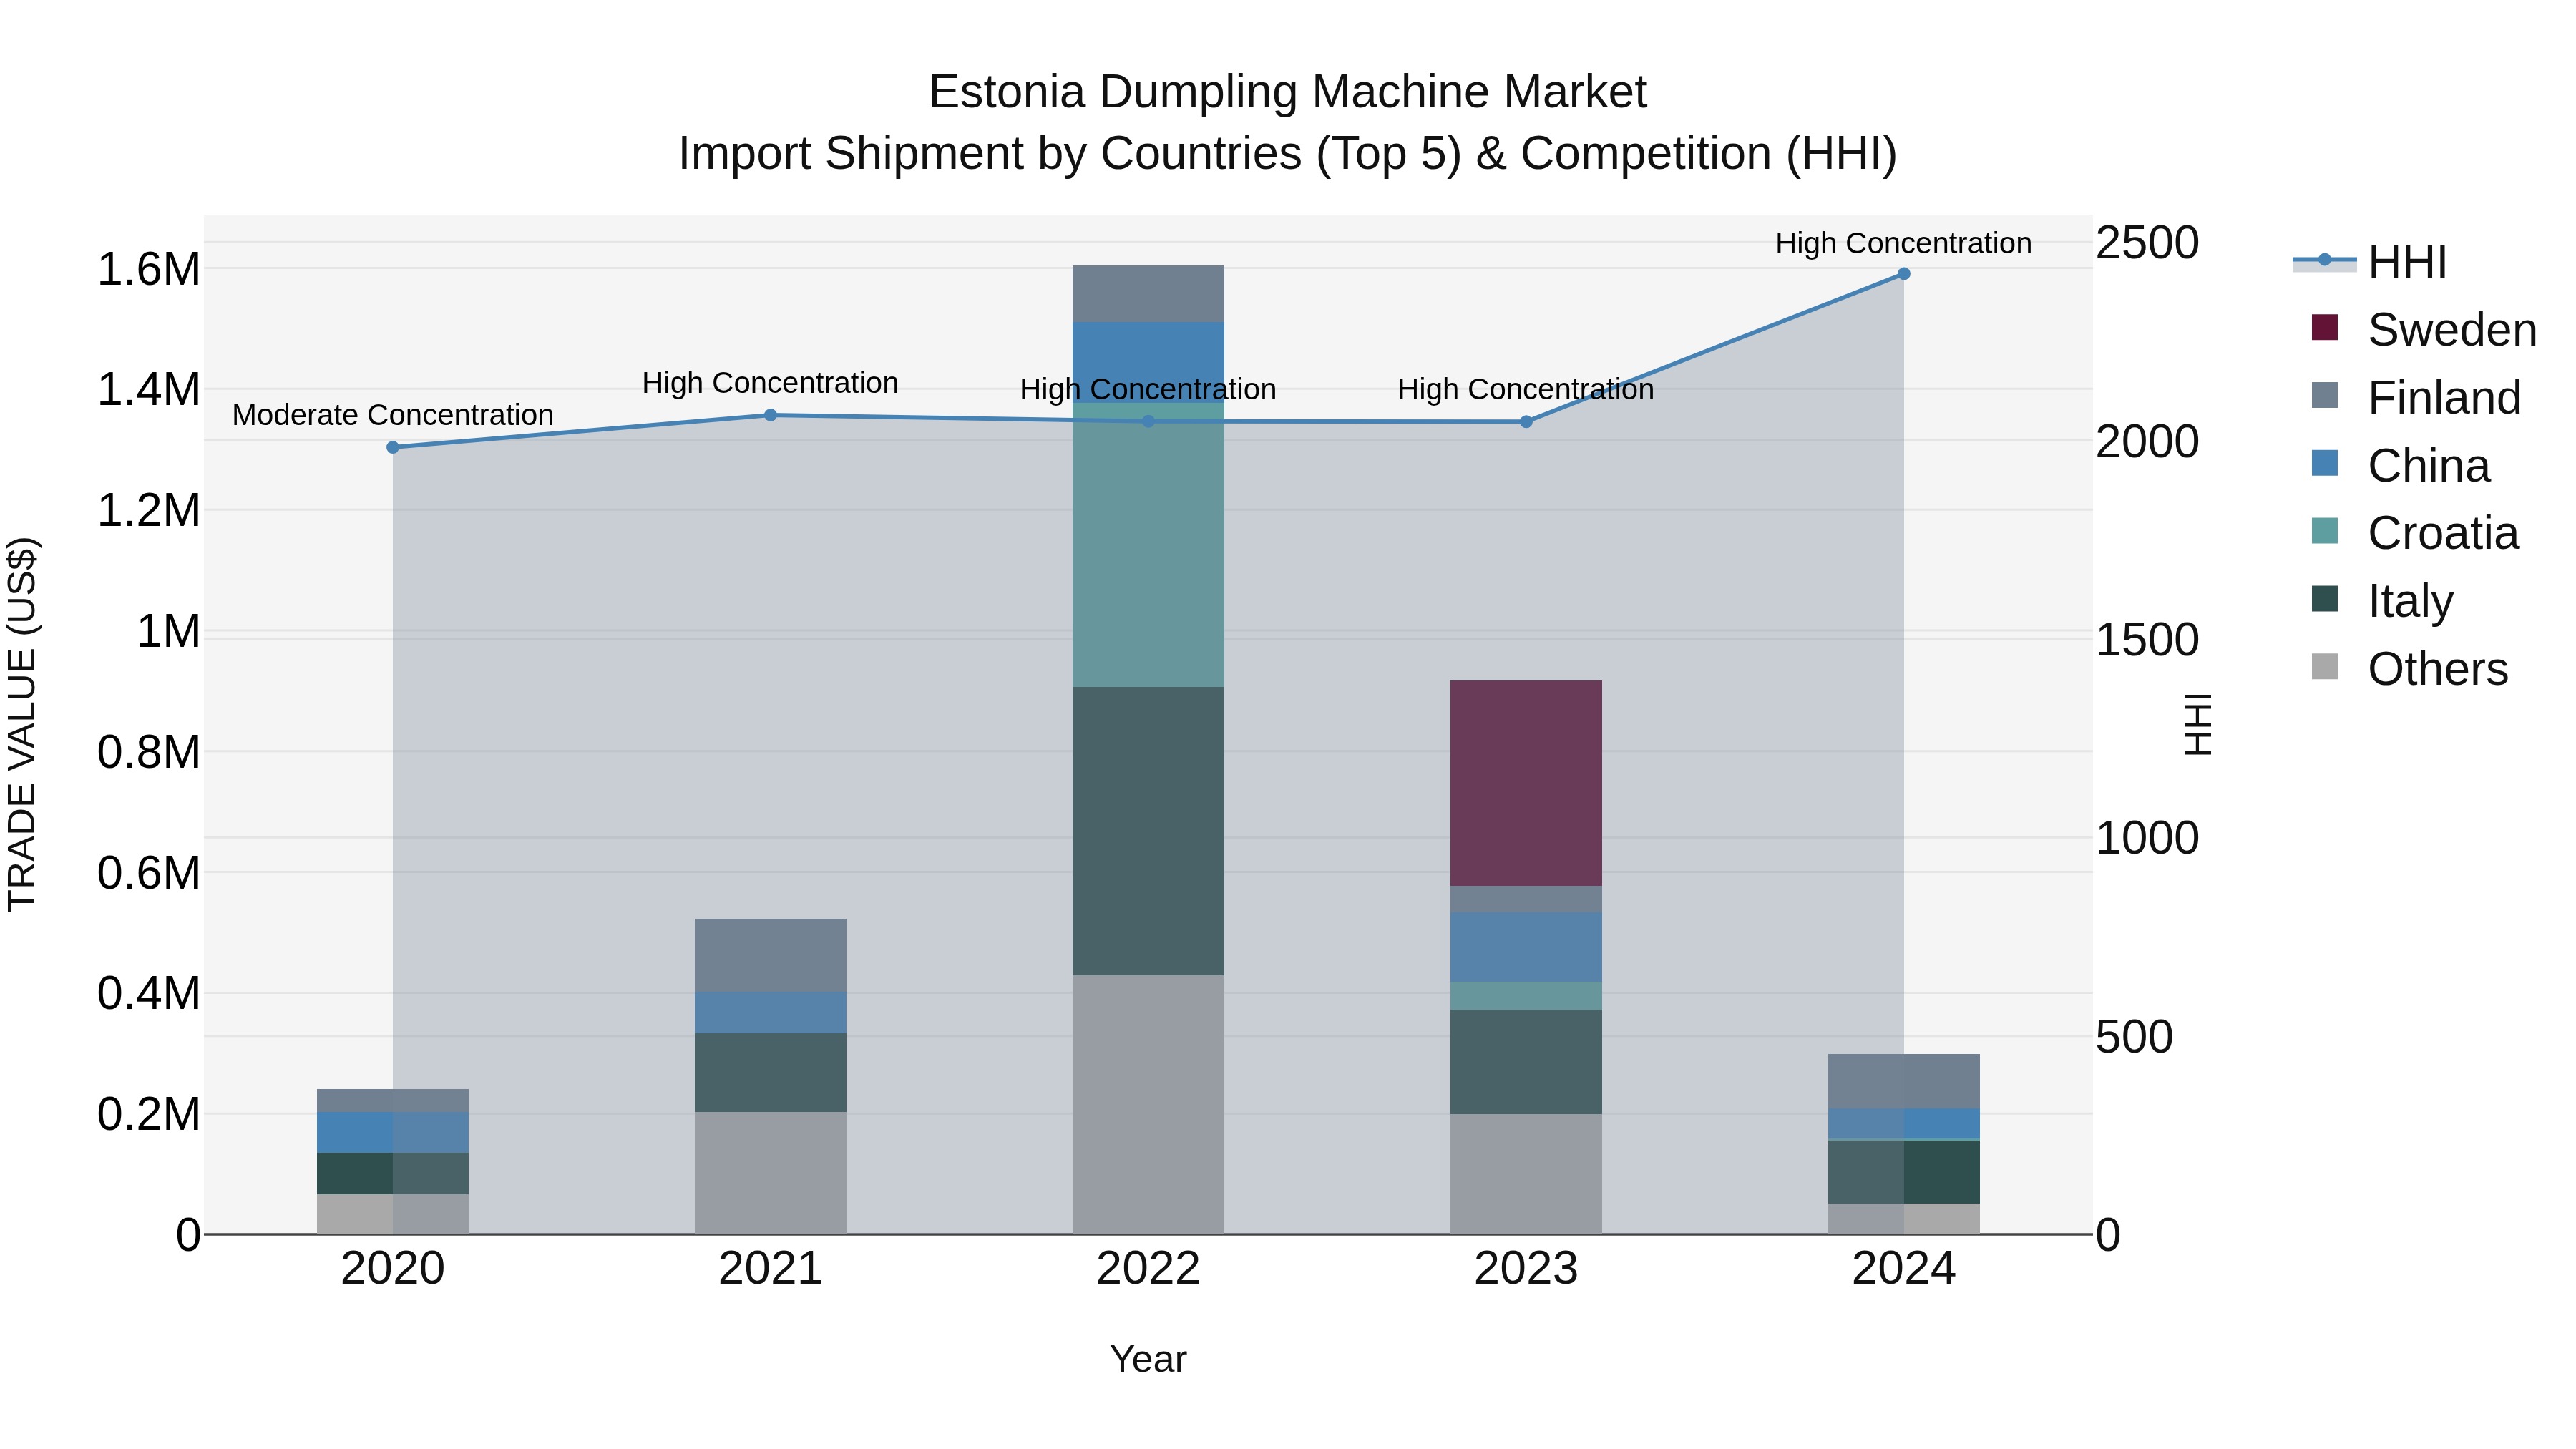Click the China segment in 2023 bar

[x=1526, y=947]
